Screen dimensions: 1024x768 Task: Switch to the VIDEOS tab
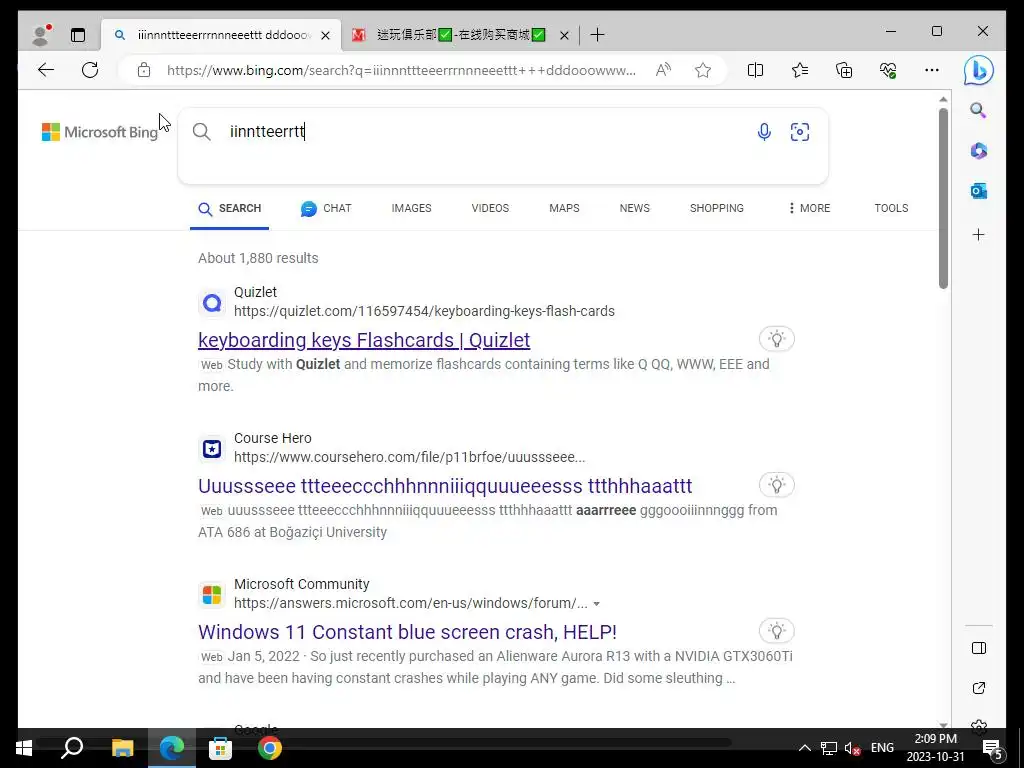(490, 208)
